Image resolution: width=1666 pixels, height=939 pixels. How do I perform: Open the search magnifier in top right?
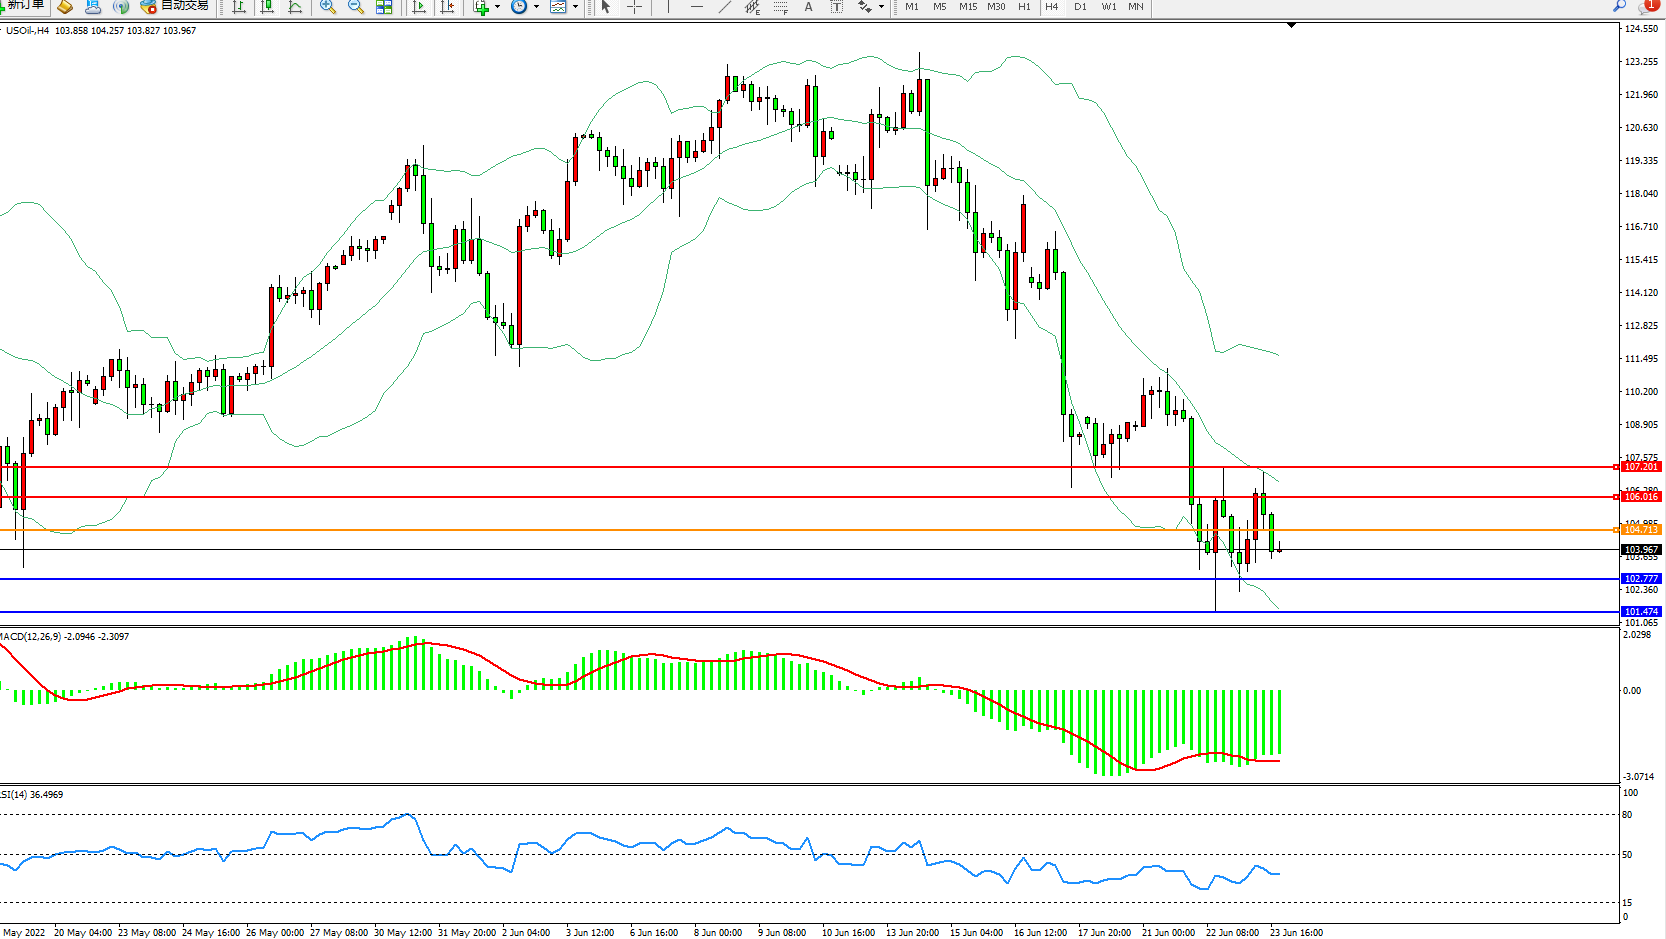click(x=1619, y=6)
